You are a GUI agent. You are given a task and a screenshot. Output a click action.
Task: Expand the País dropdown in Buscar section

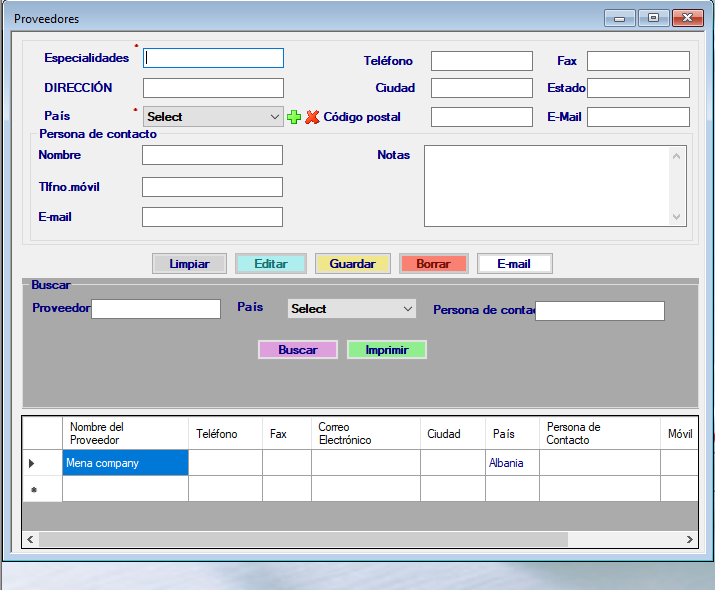[x=352, y=309]
